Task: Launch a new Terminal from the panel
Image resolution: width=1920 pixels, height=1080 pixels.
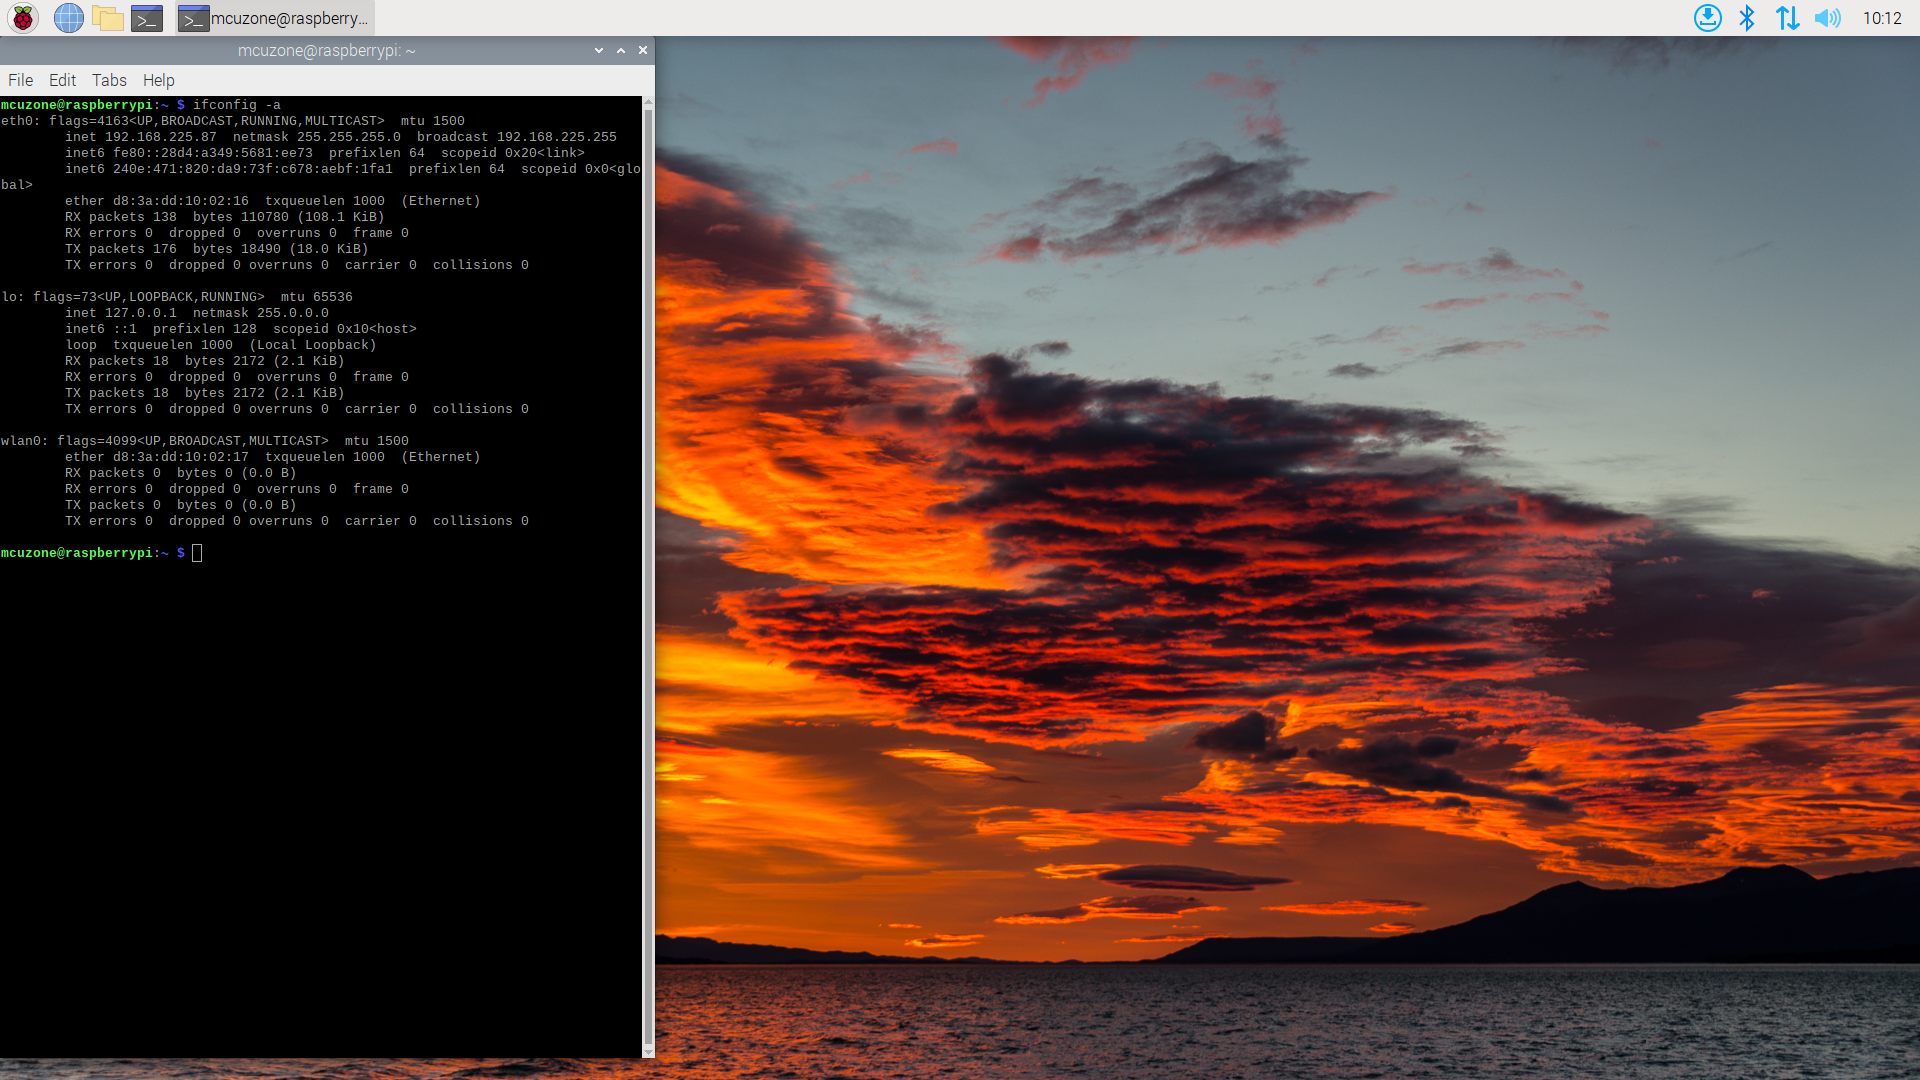Action: click(147, 18)
